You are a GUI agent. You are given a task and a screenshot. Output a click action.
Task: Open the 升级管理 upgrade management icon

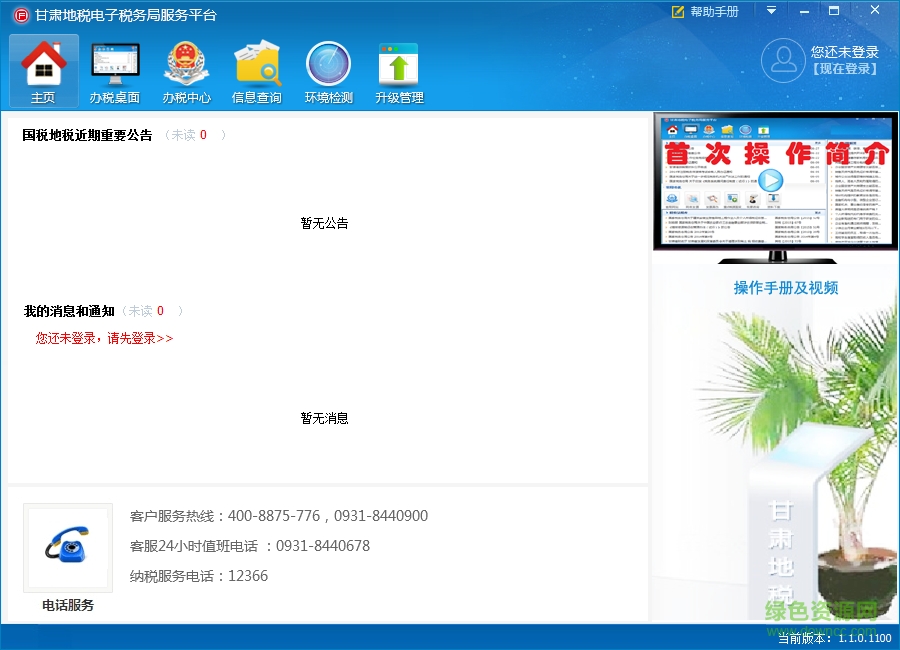click(x=399, y=70)
